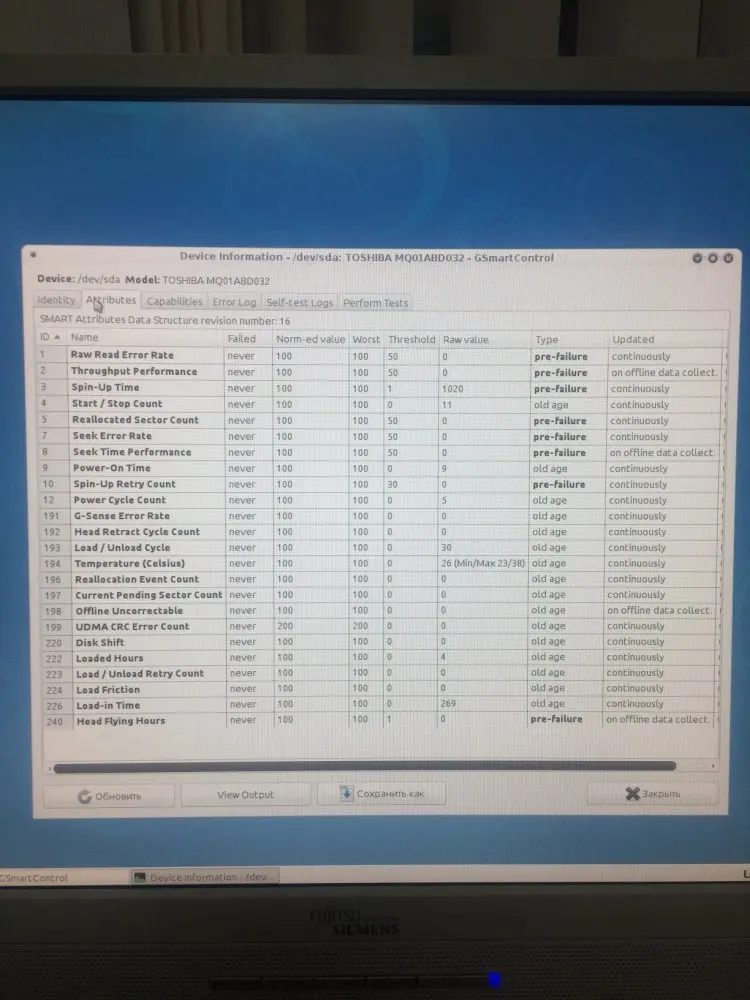Close the Device Information window

pos(728,258)
